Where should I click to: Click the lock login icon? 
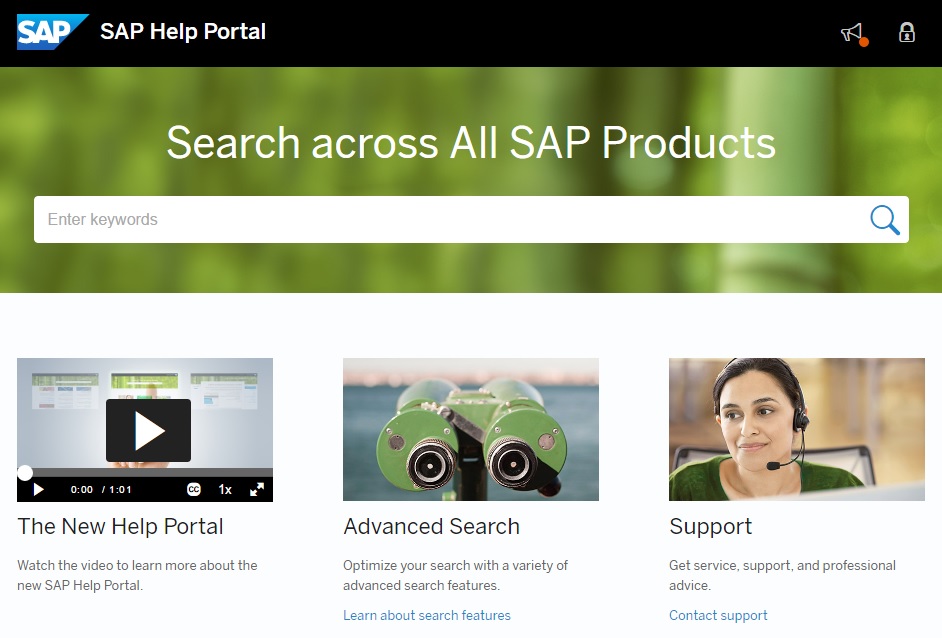pos(907,33)
